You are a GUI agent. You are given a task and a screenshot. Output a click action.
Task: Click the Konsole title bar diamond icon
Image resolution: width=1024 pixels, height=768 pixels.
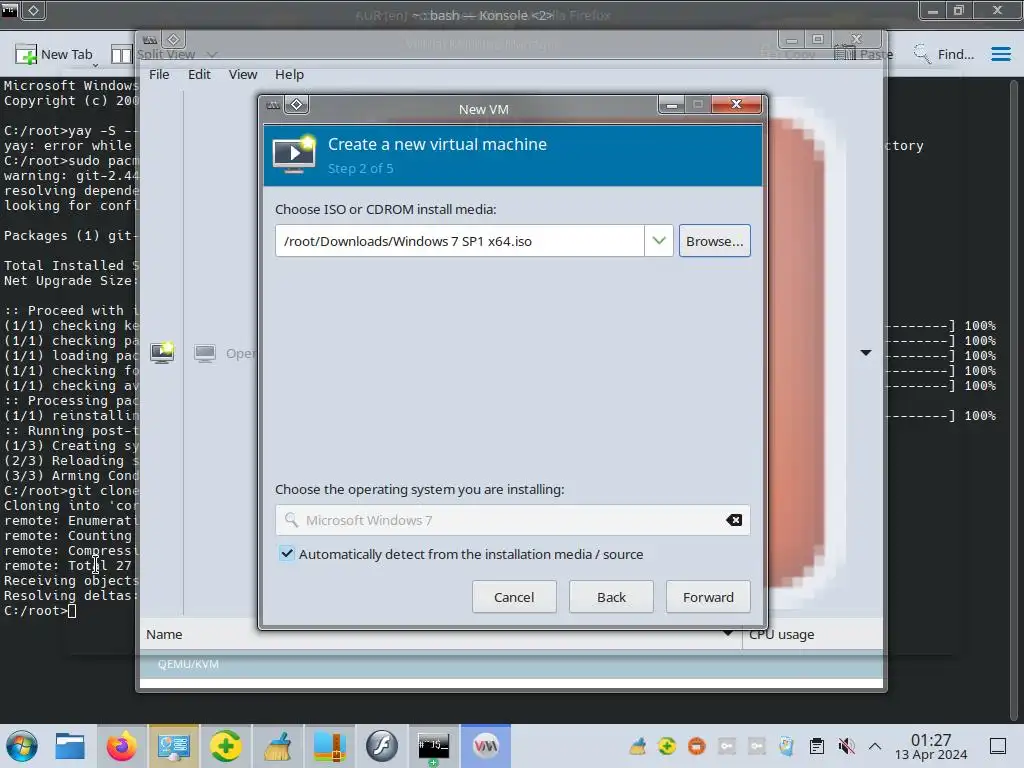coord(33,10)
